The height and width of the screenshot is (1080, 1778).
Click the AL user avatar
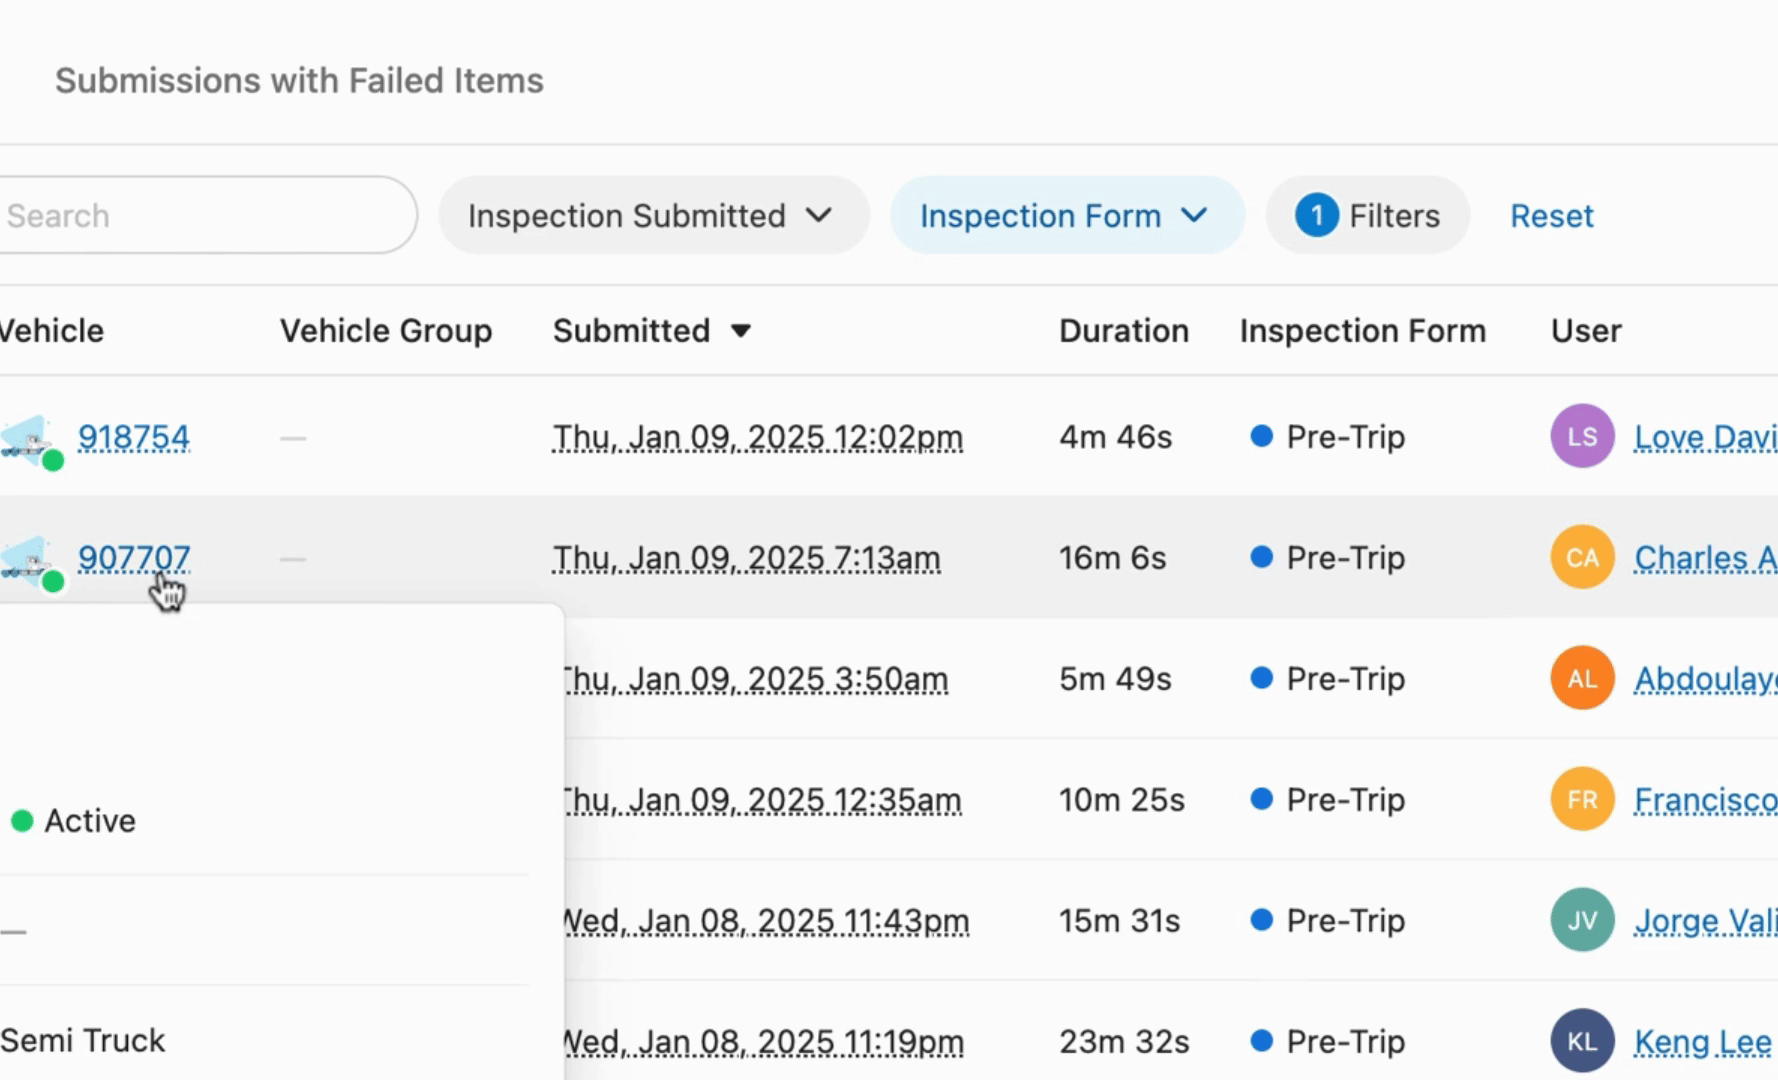coord(1582,679)
